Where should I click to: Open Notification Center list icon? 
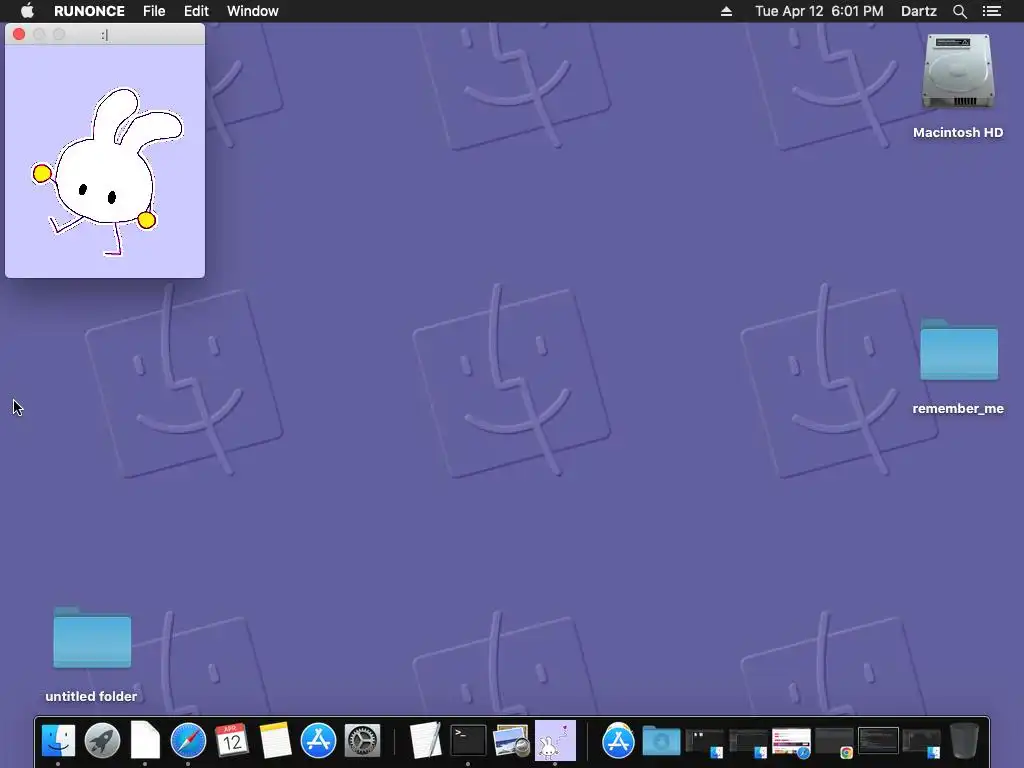[x=992, y=11]
